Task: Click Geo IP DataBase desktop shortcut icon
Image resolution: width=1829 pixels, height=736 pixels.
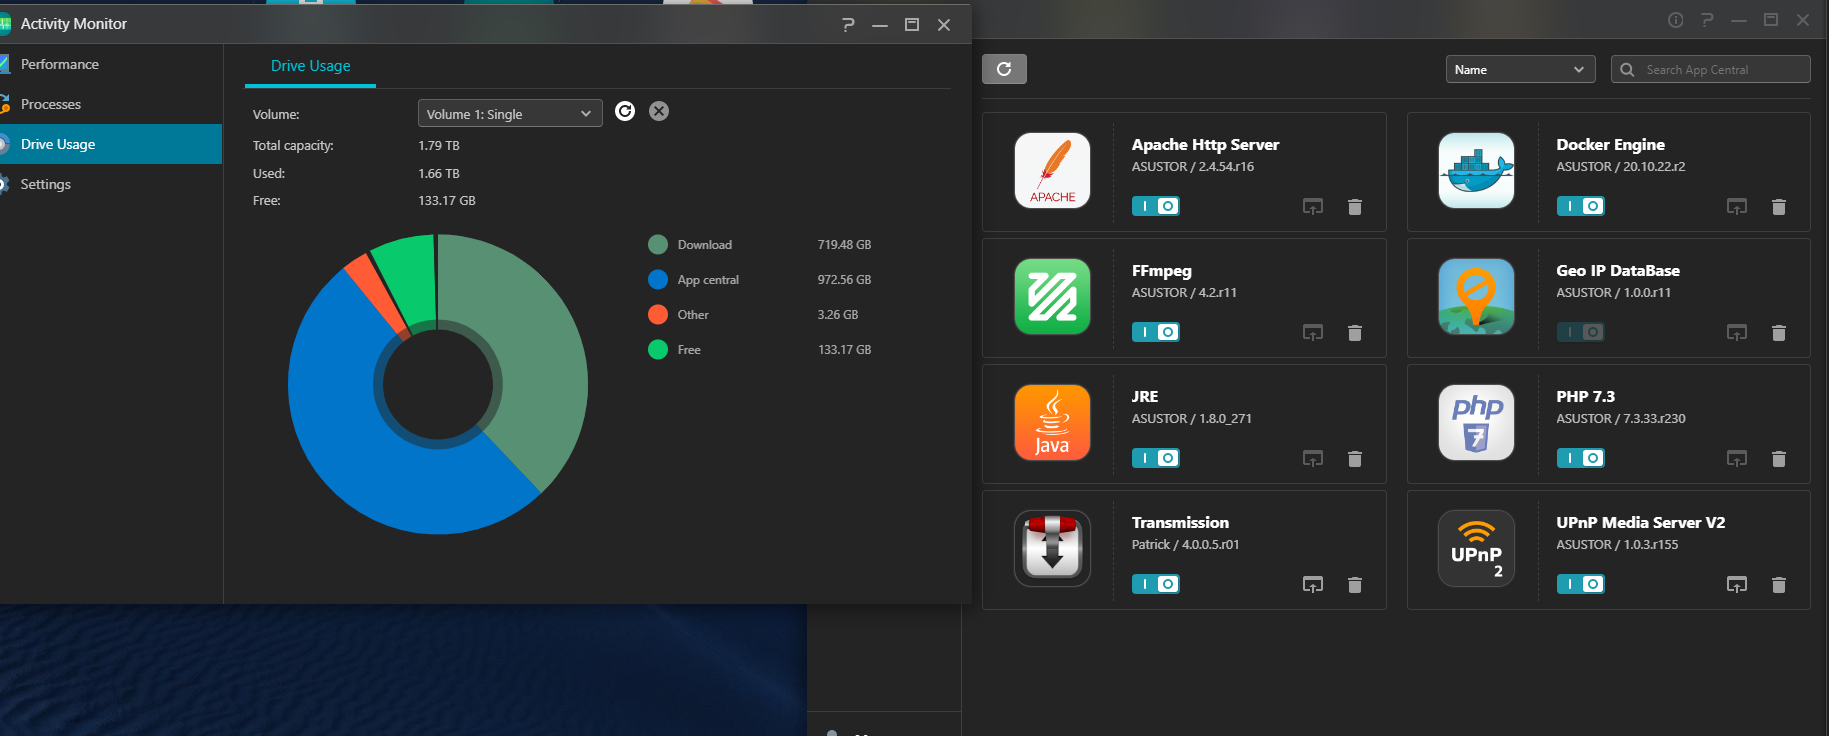Action: click(x=1737, y=333)
